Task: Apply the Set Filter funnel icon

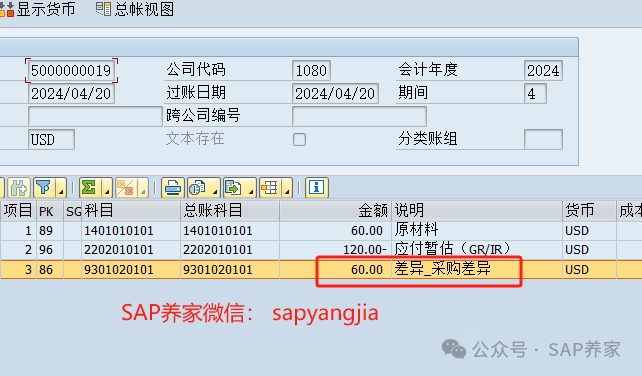Action: 44,188
